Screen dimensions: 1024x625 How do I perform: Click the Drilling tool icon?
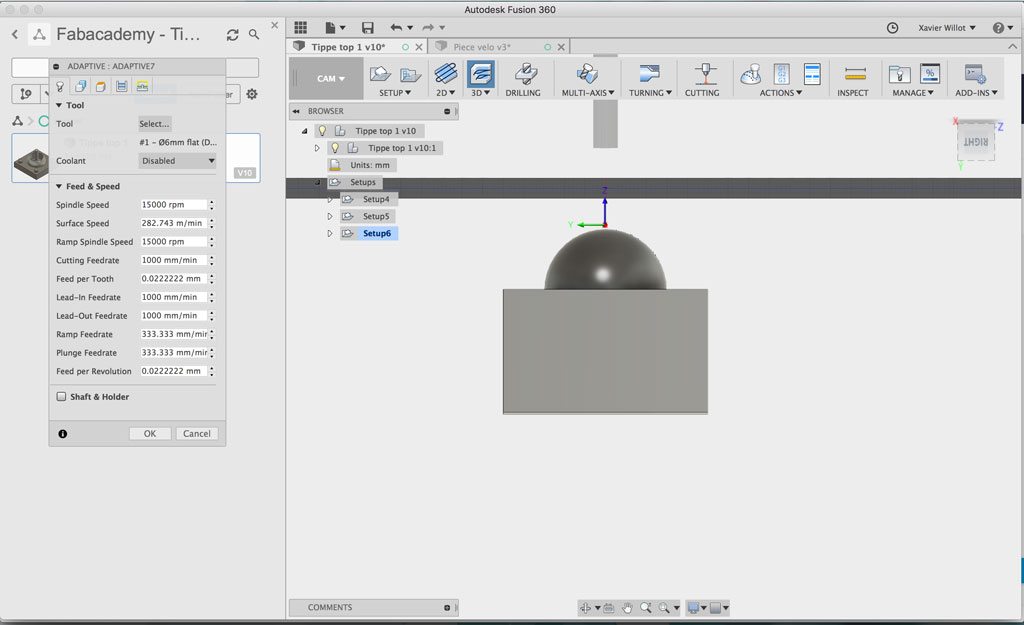coord(524,74)
